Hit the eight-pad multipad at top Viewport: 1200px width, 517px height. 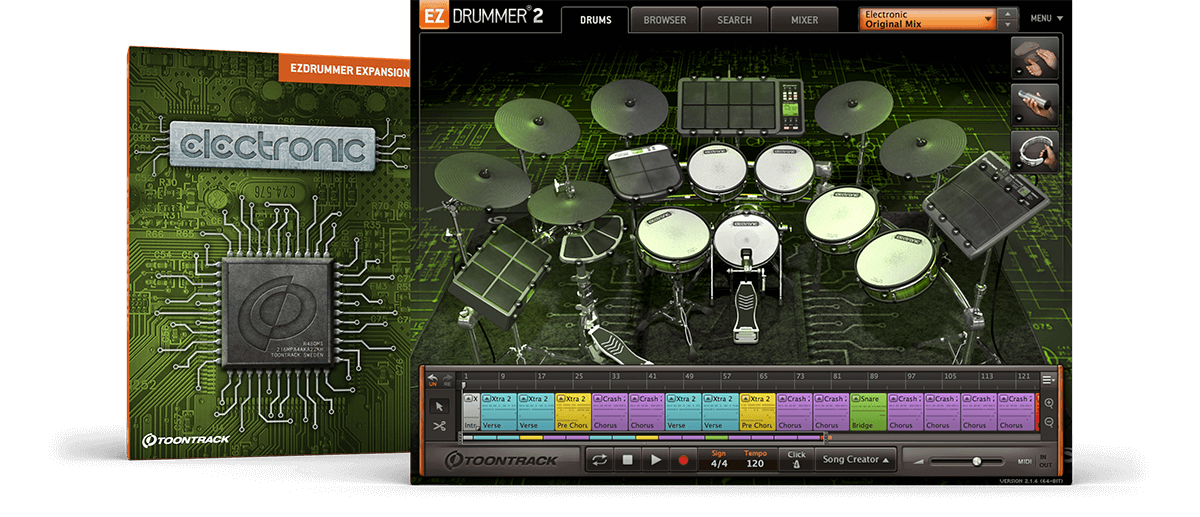click(738, 106)
